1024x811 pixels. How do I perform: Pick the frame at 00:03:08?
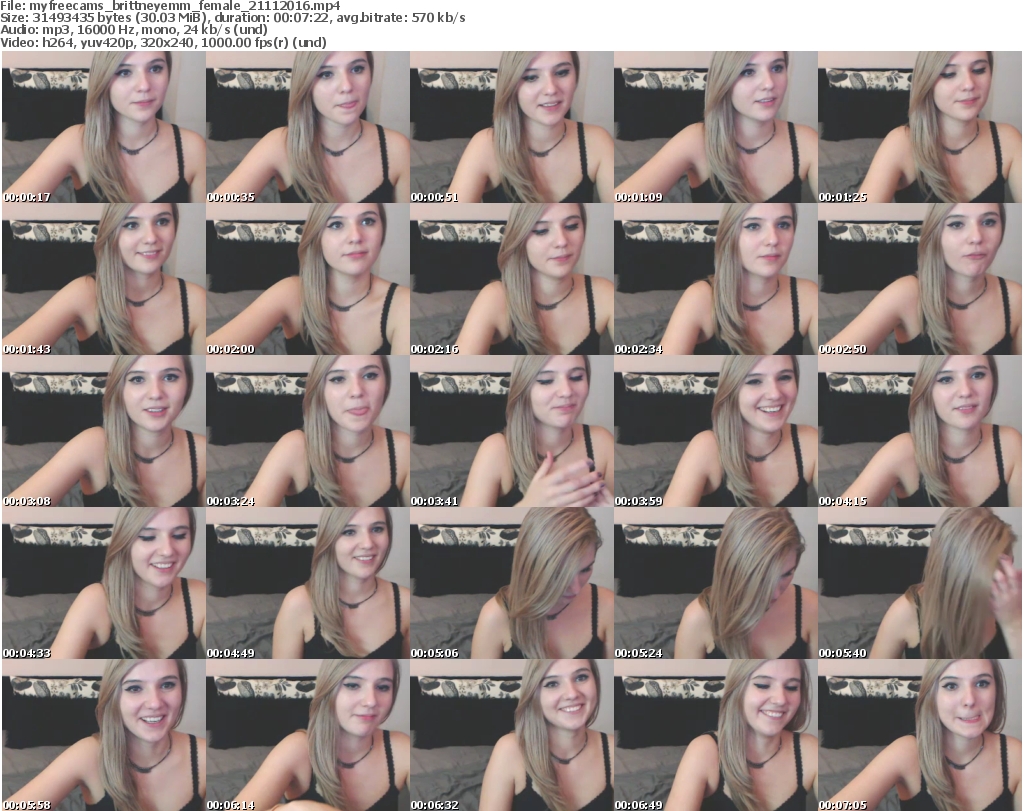click(104, 431)
